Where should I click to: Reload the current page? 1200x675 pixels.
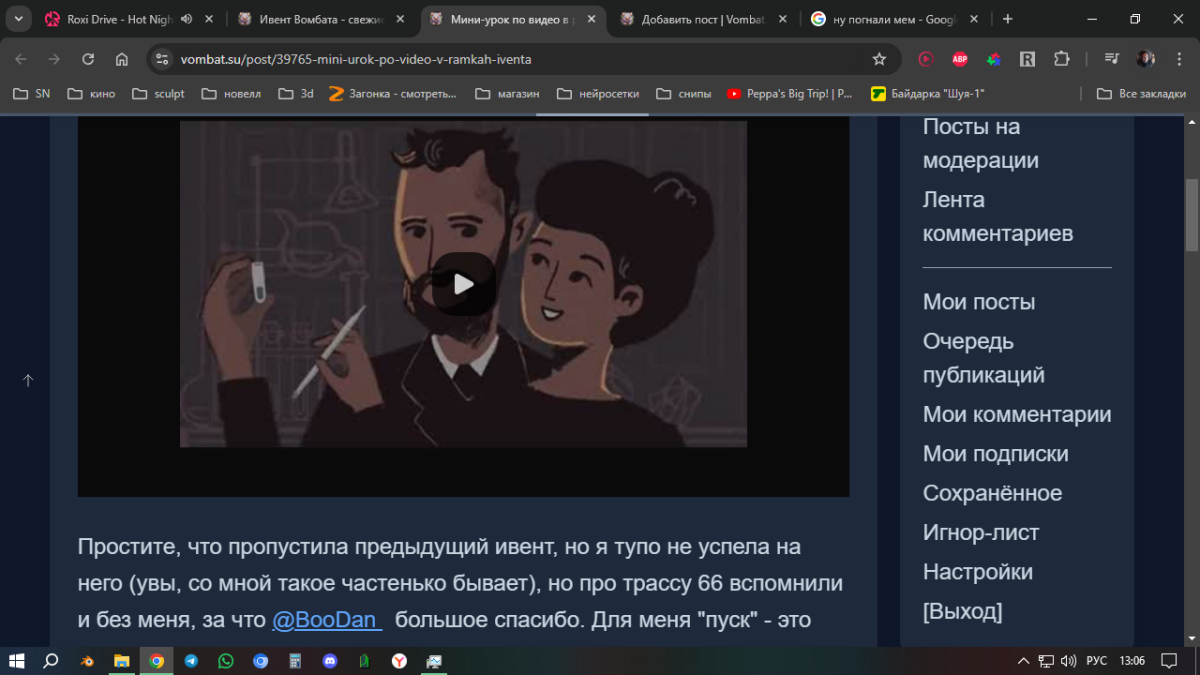88,59
